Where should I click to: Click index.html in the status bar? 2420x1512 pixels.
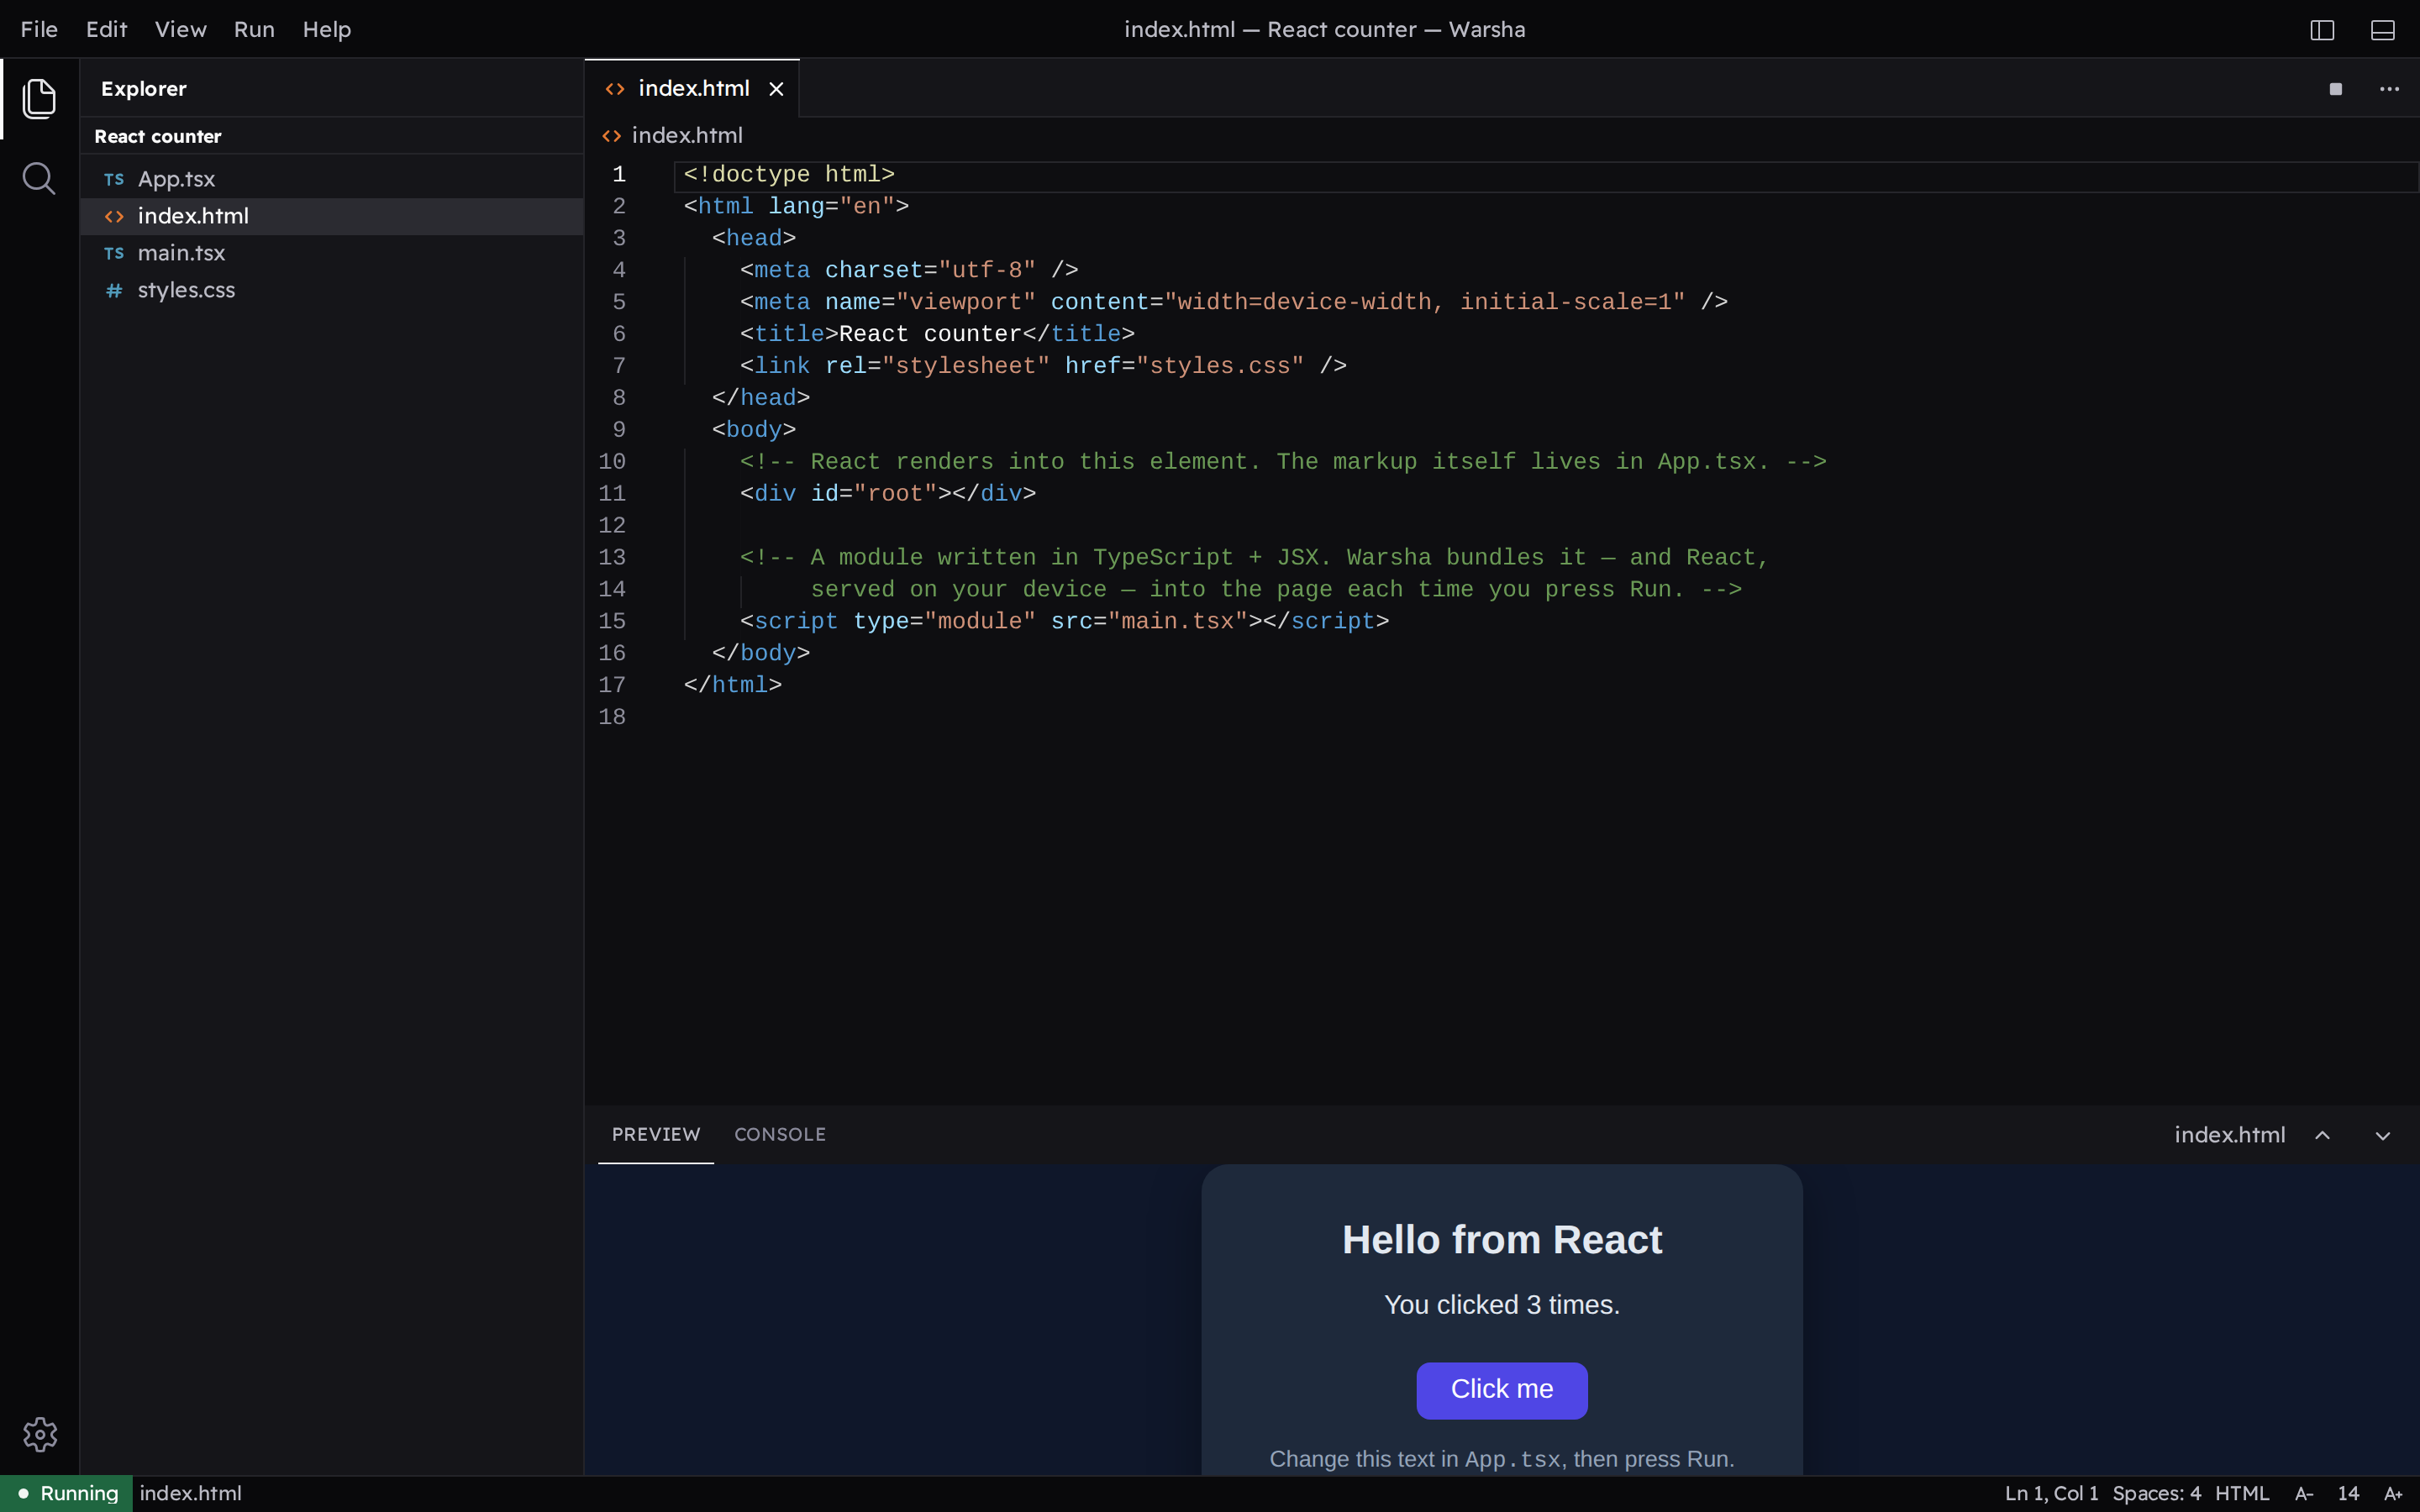coord(190,1493)
